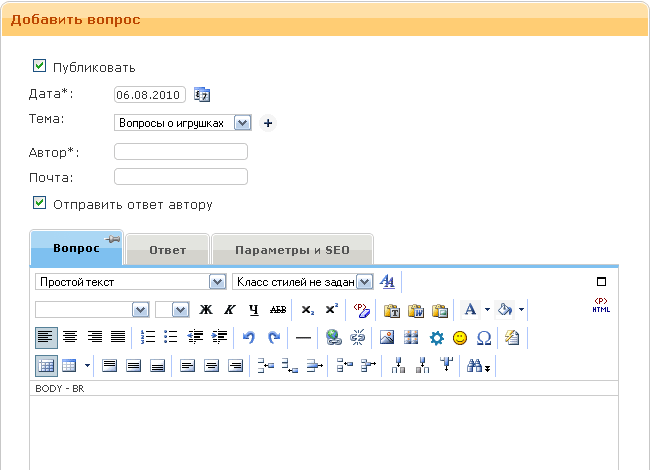Image resolution: width=650 pixels, height=470 pixels.
Task: Open the Тема dropdown list
Action: click(x=241, y=123)
